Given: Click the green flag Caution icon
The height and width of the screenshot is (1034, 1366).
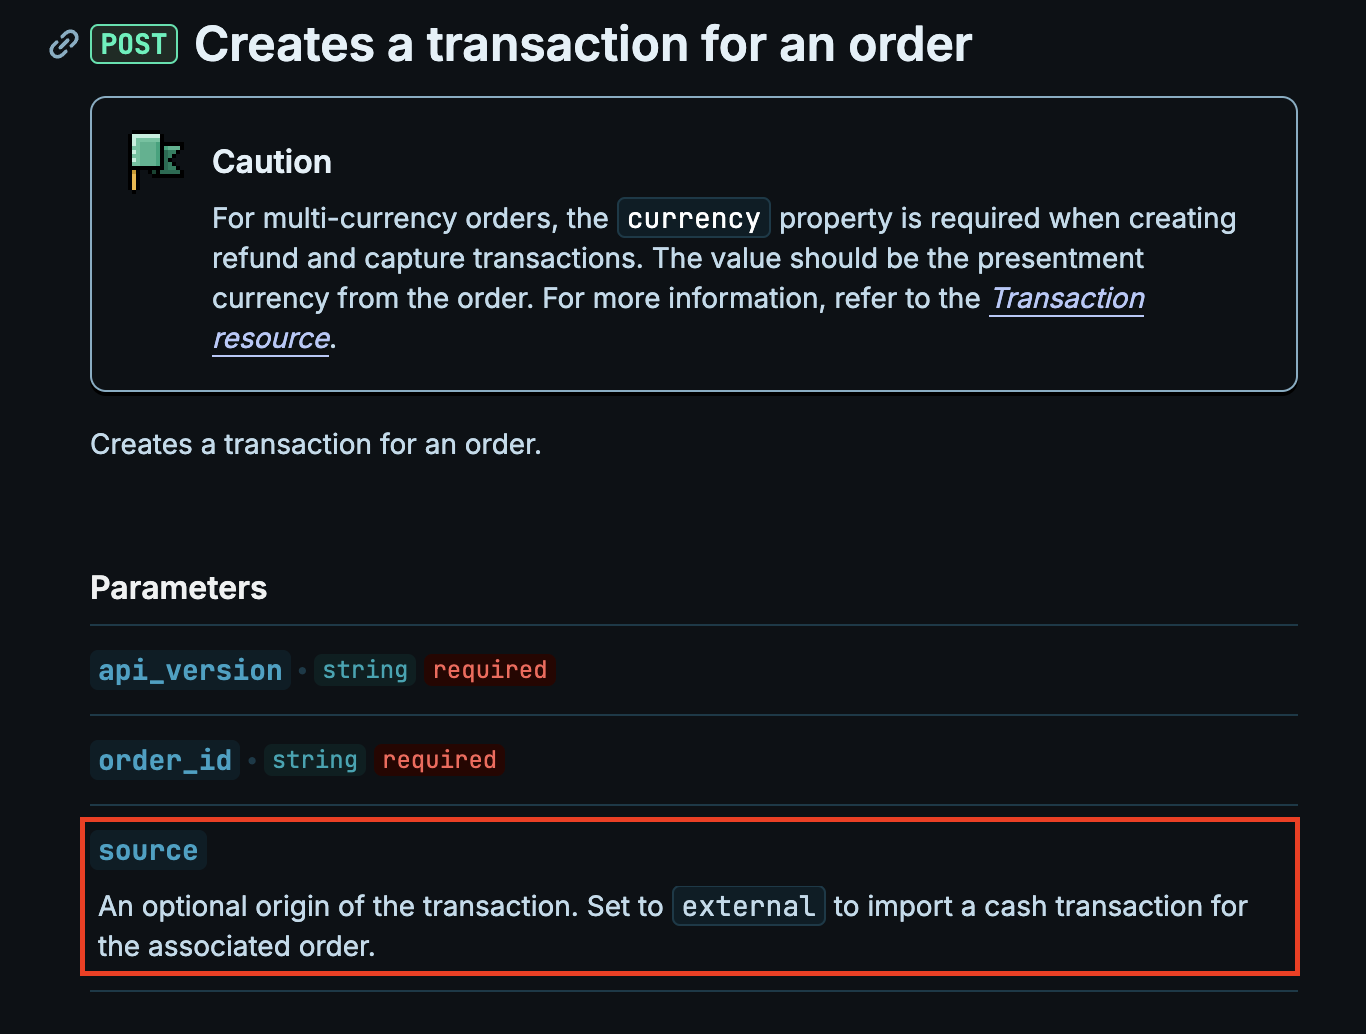Looking at the screenshot, I should click(x=156, y=160).
